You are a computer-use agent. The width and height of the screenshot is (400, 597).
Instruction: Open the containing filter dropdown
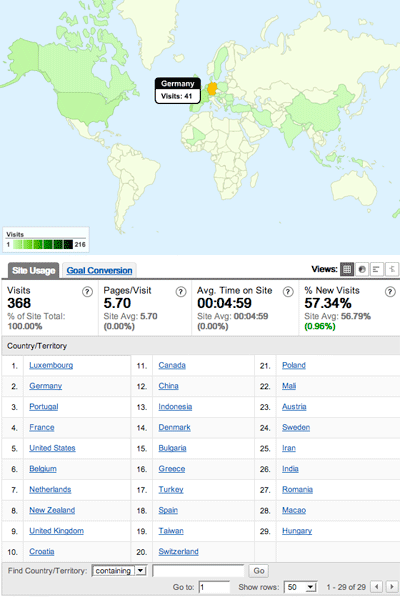coord(119,571)
